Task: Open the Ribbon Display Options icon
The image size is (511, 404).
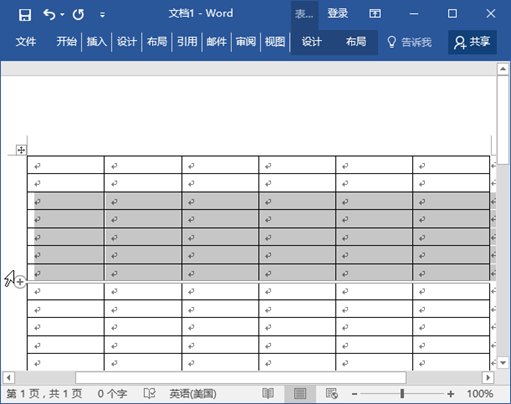Action: [x=375, y=14]
